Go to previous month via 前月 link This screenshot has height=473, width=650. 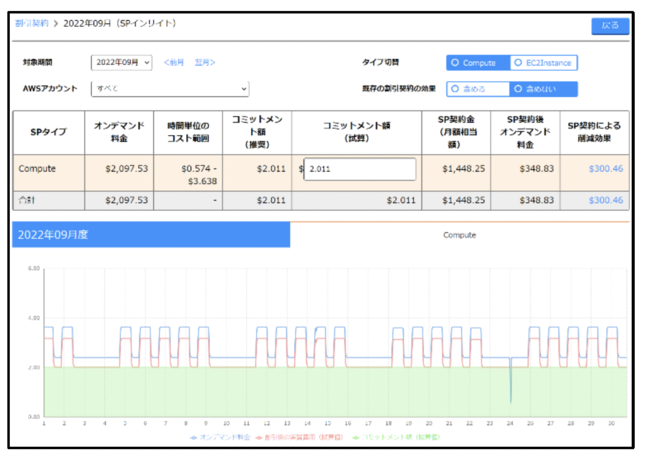(174, 63)
